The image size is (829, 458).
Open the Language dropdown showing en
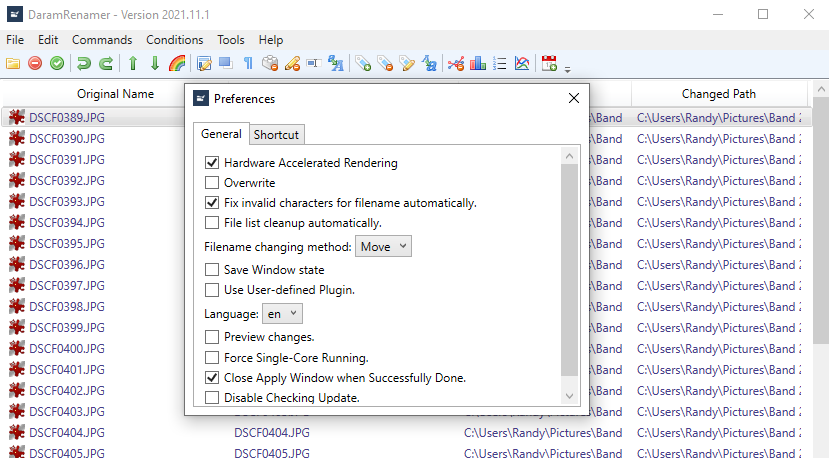pyautogui.click(x=282, y=314)
